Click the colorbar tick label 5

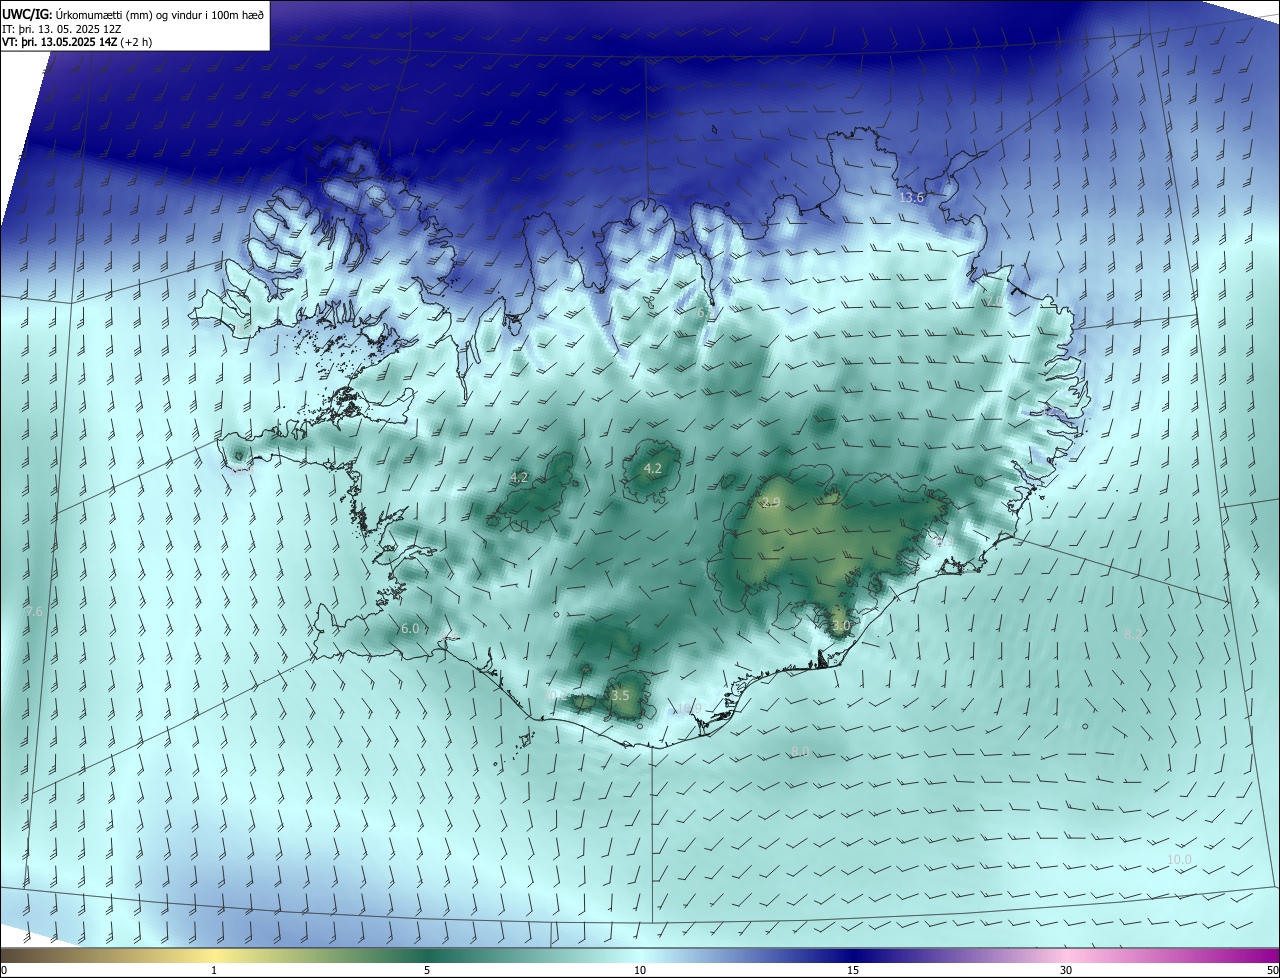click(x=427, y=970)
